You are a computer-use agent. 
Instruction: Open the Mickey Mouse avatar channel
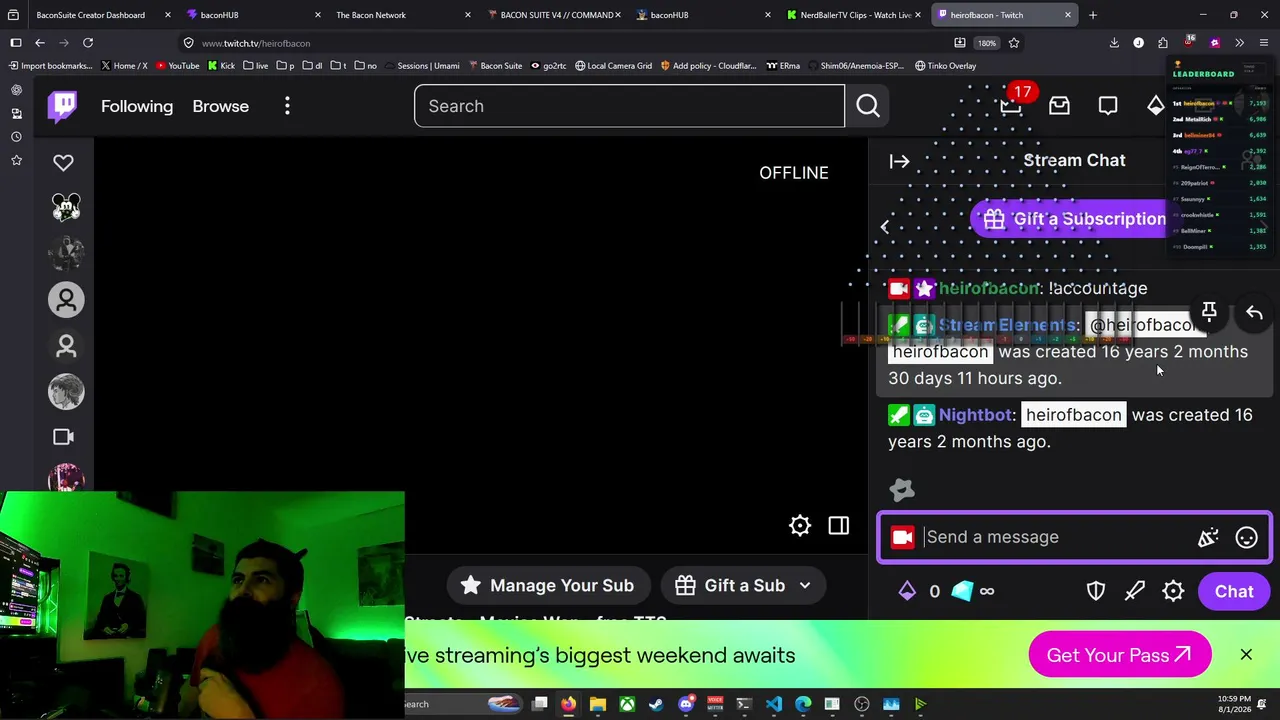click(66, 207)
